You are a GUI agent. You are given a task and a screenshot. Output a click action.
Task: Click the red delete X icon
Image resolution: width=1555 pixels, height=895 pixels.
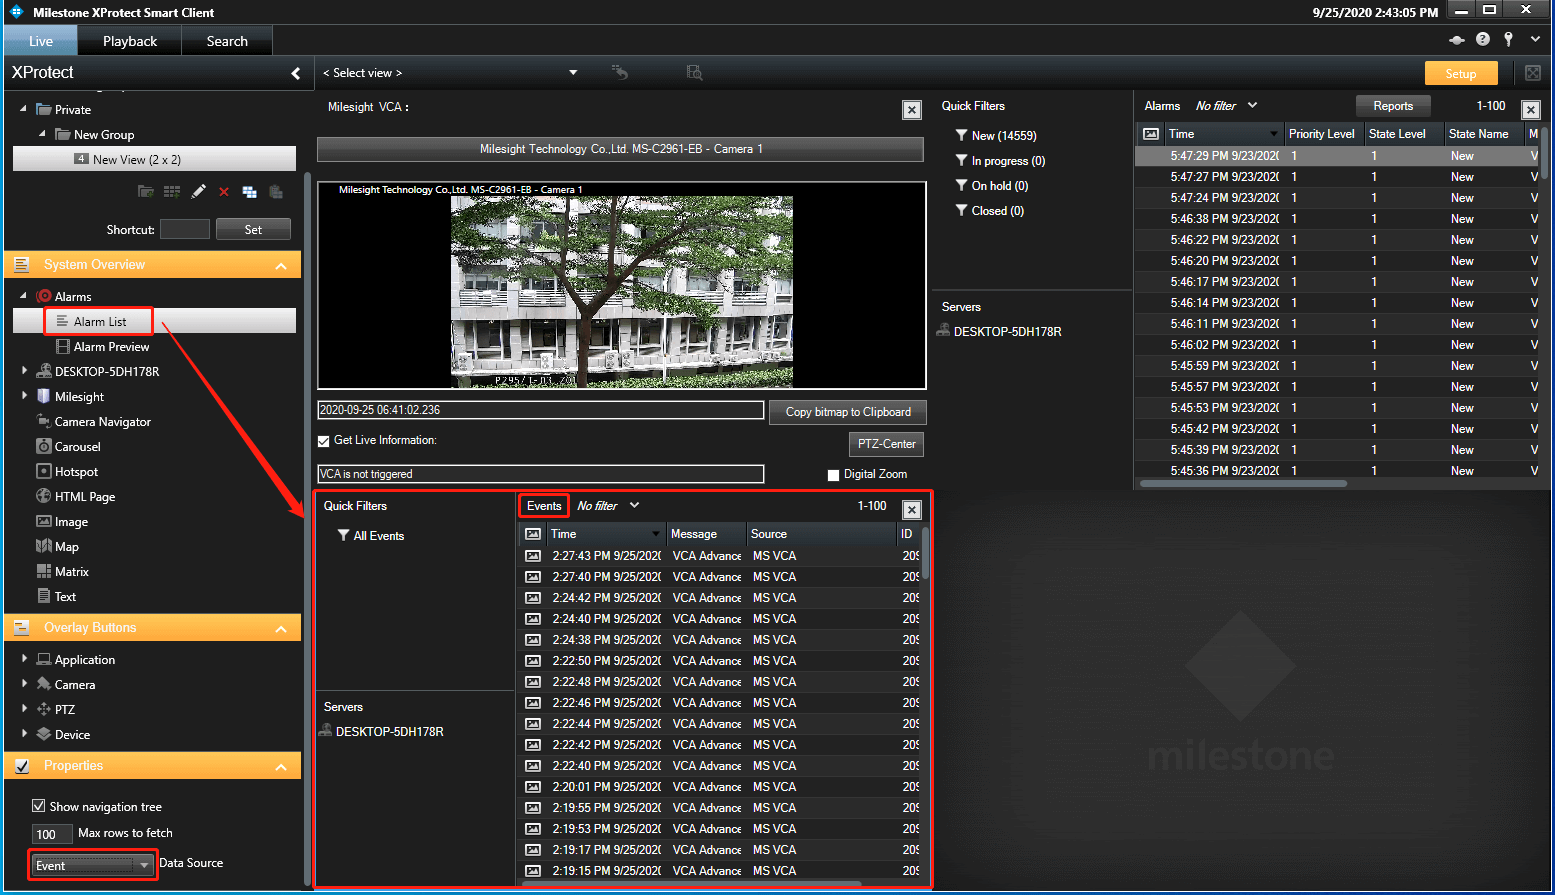(x=224, y=191)
